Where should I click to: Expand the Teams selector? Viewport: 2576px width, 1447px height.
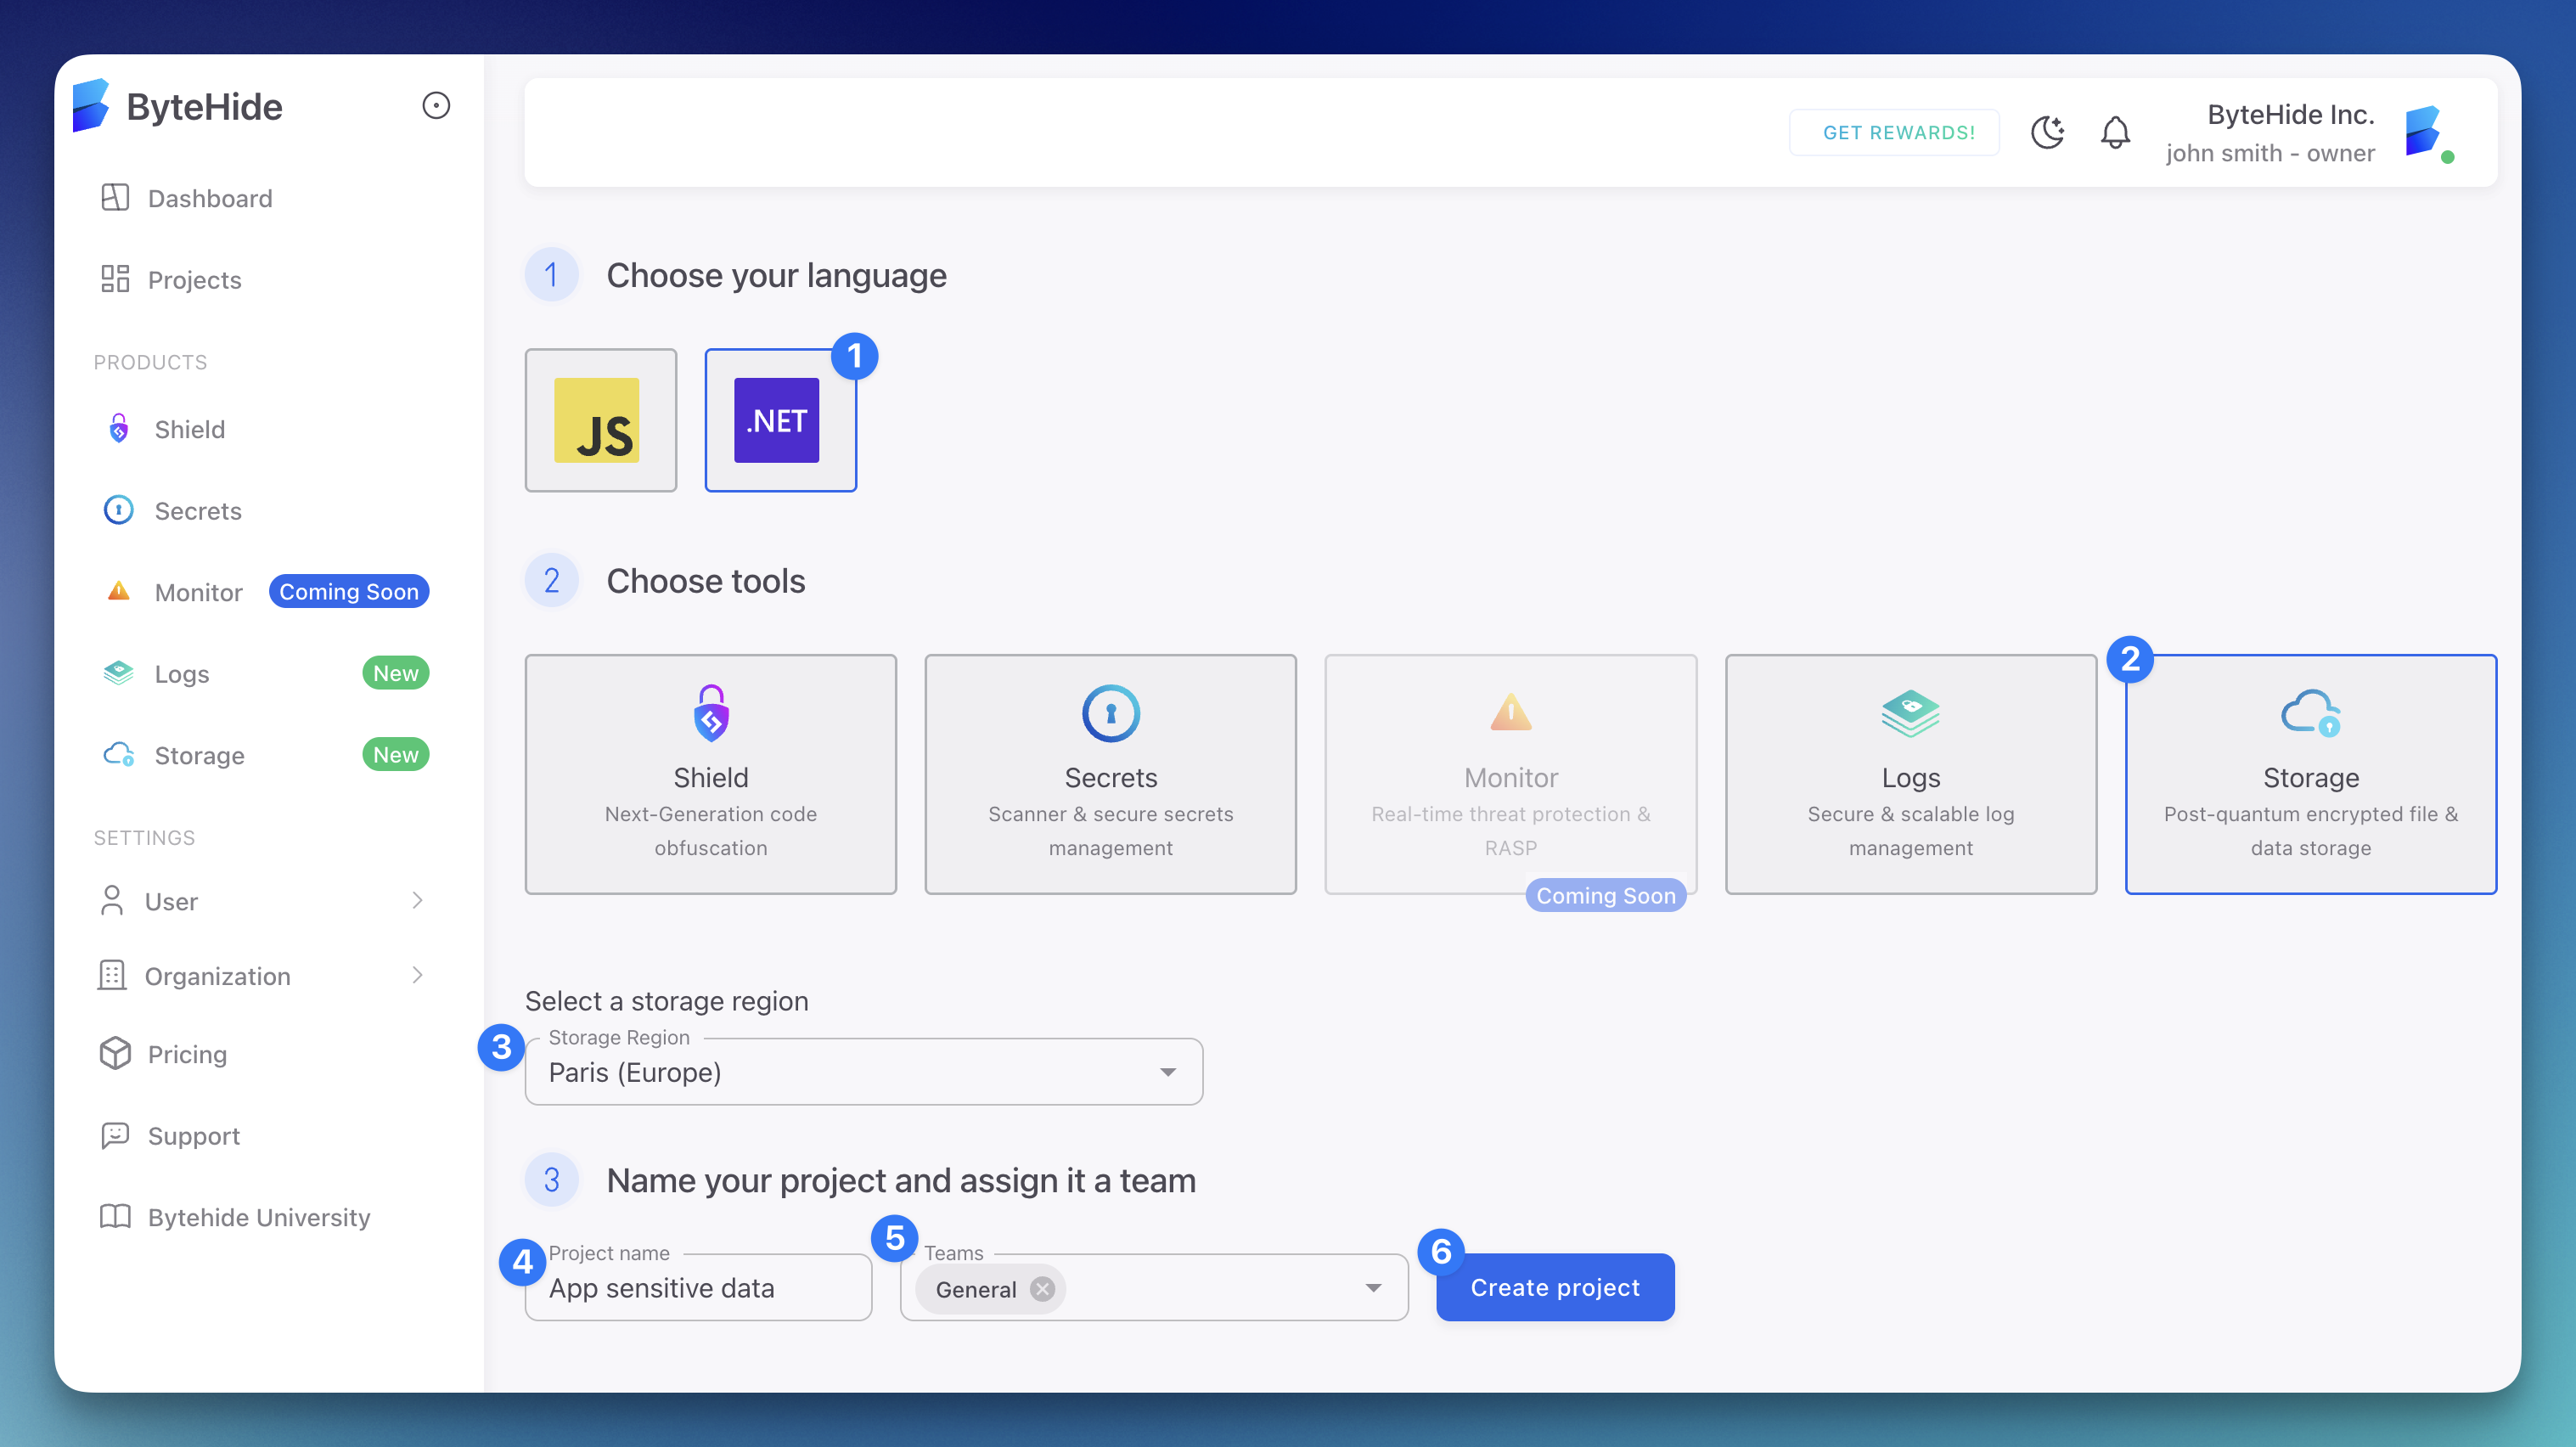pyautogui.click(x=1373, y=1287)
